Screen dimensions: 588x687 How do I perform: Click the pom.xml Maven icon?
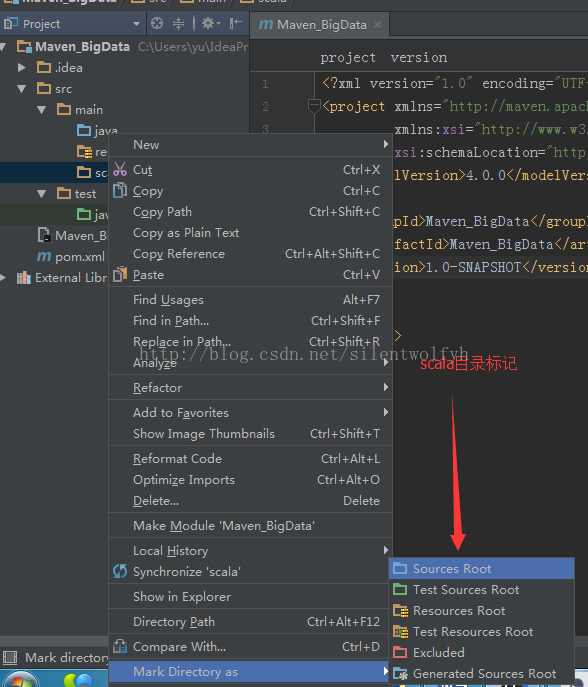44,257
